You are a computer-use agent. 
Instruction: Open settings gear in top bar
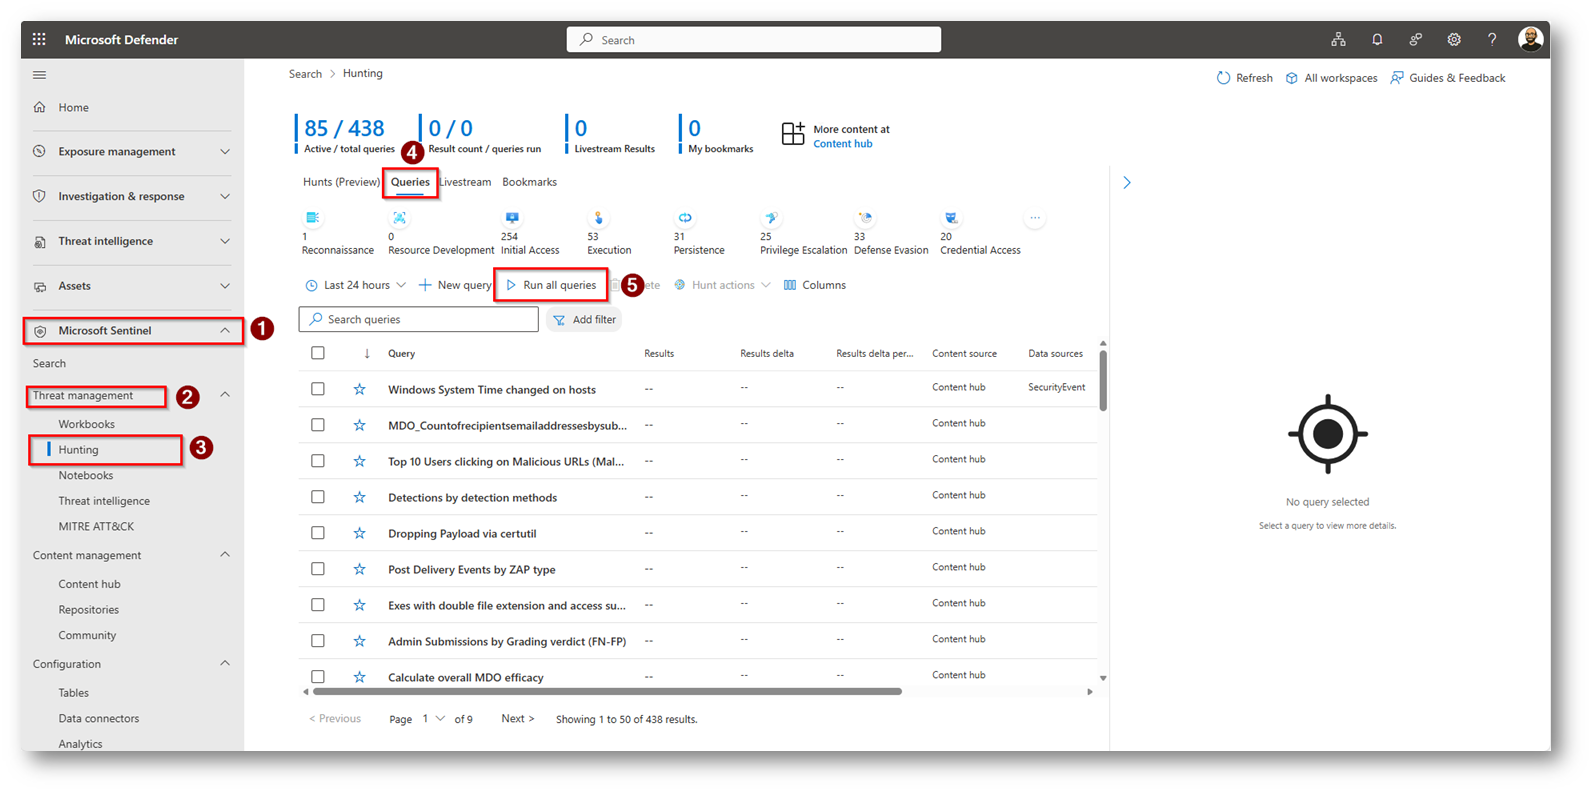click(x=1453, y=40)
